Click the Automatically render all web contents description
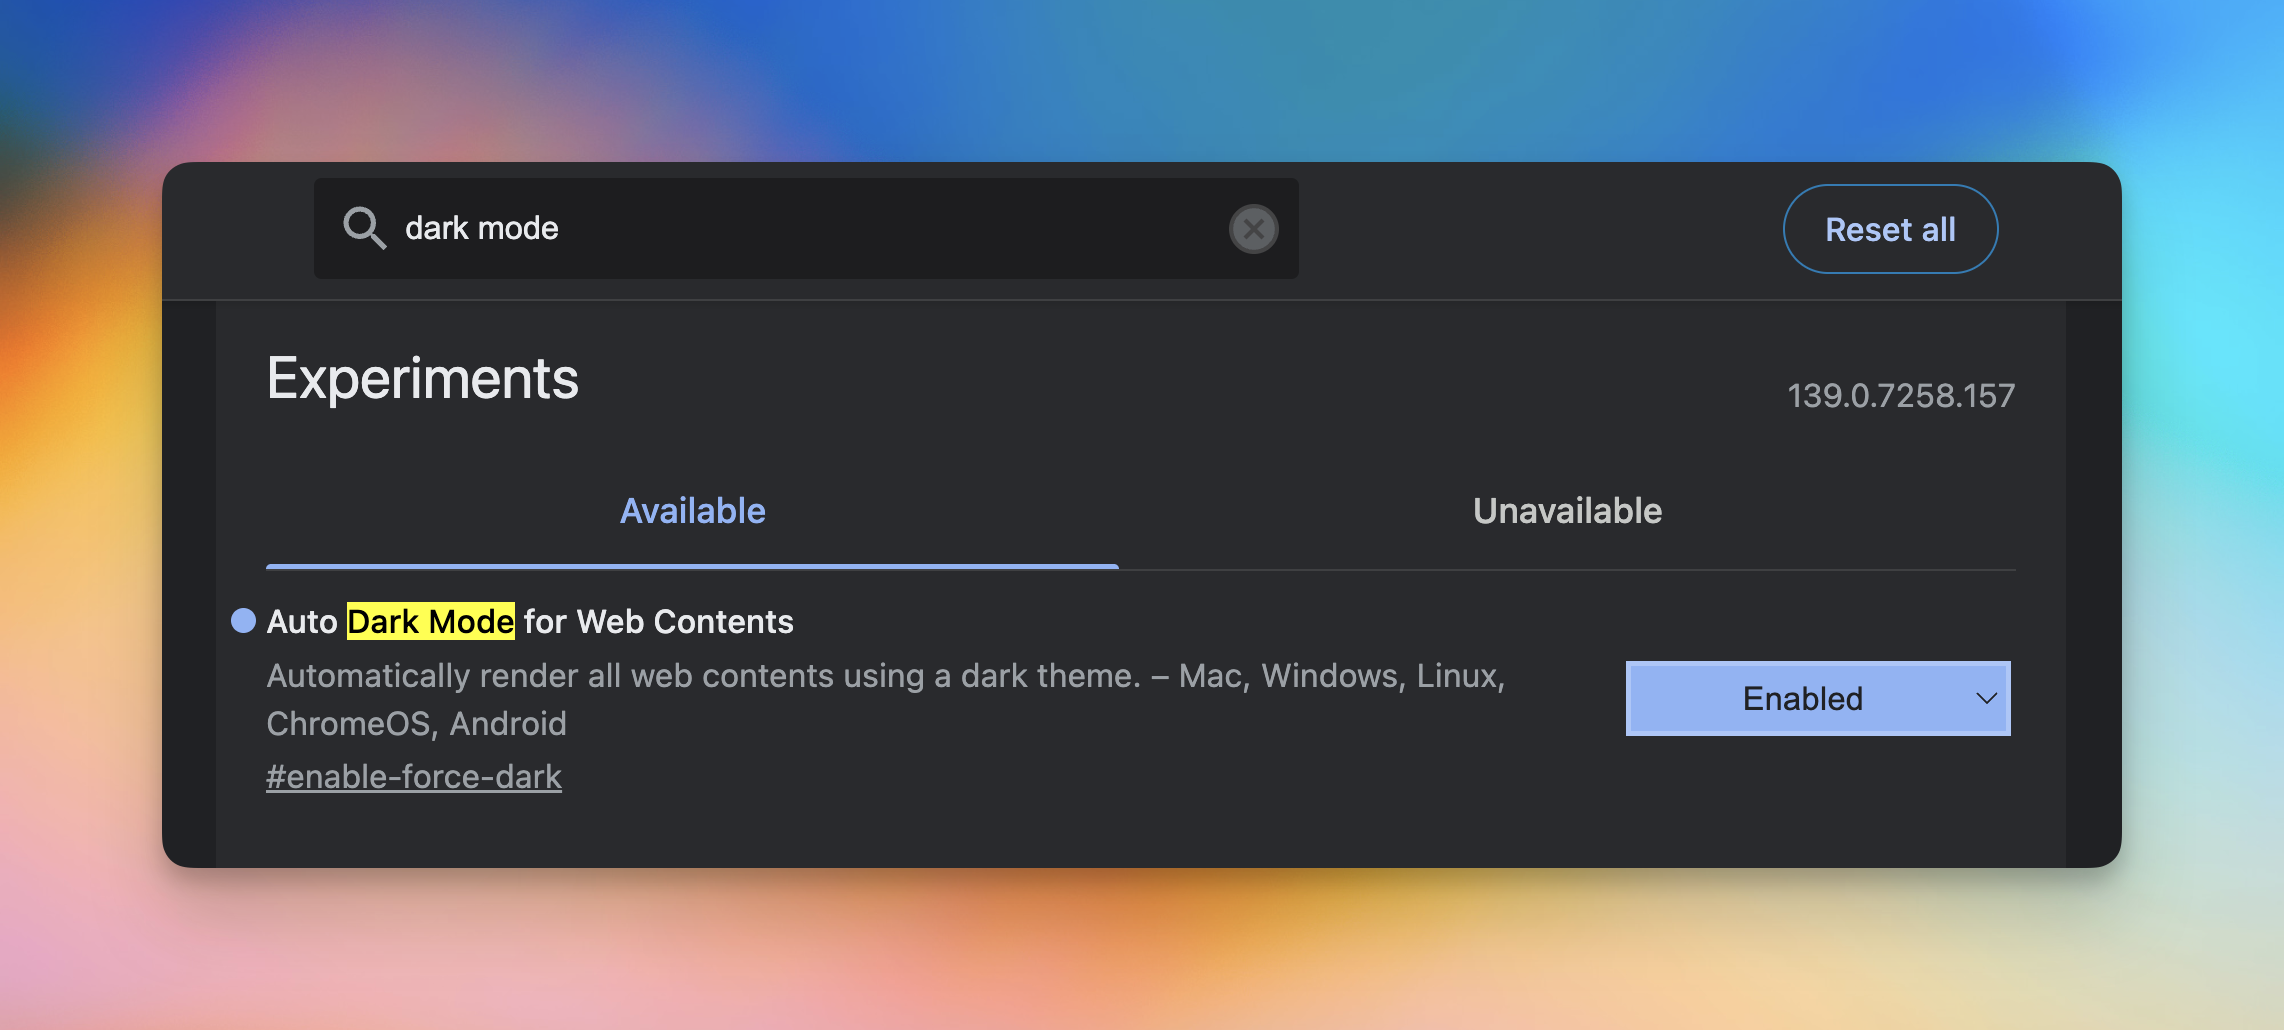Screen dimensions: 2284x1030 coord(885,699)
